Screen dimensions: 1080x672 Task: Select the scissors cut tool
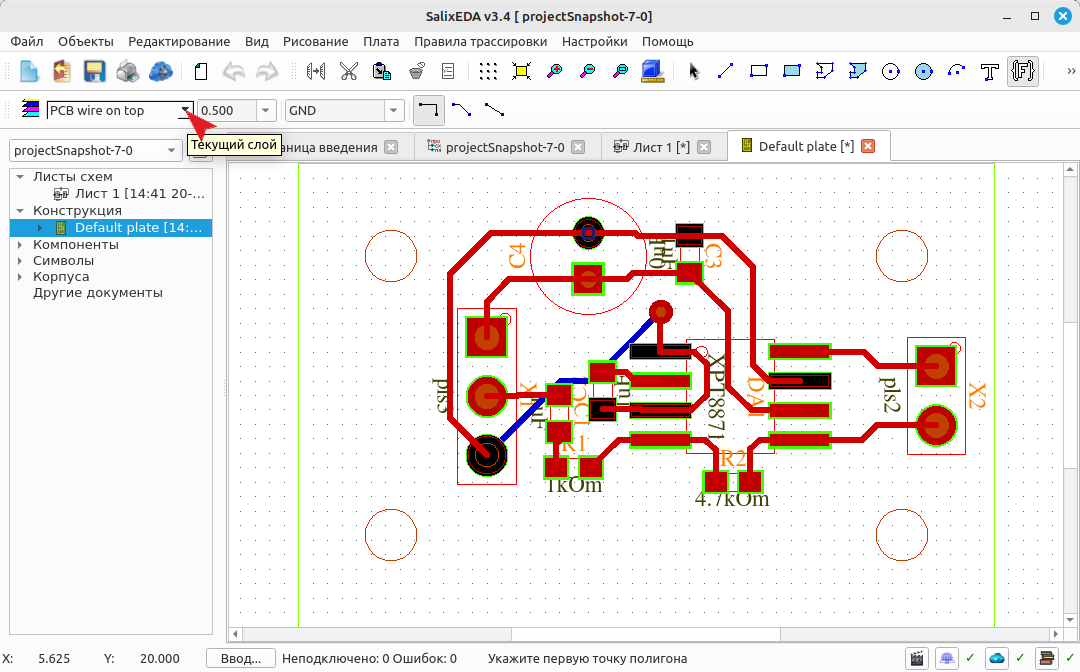[x=349, y=71]
